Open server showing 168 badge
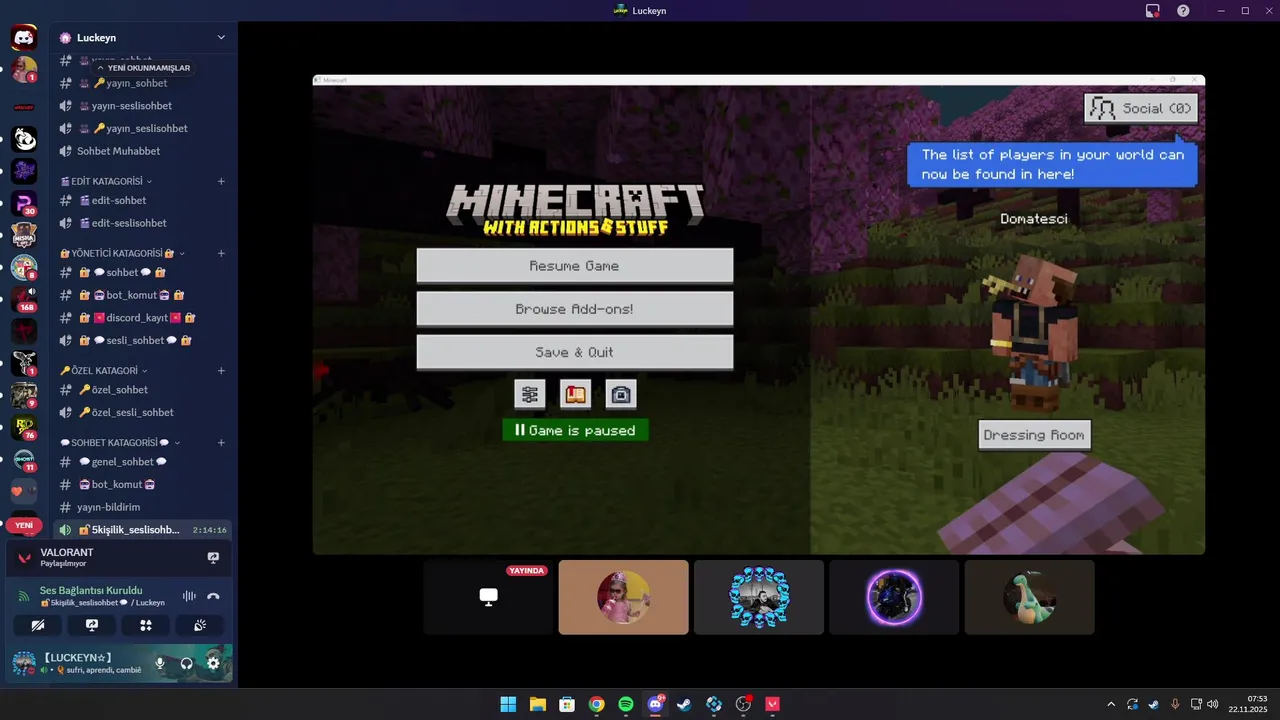This screenshot has width=1280, height=720. click(24, 298)
